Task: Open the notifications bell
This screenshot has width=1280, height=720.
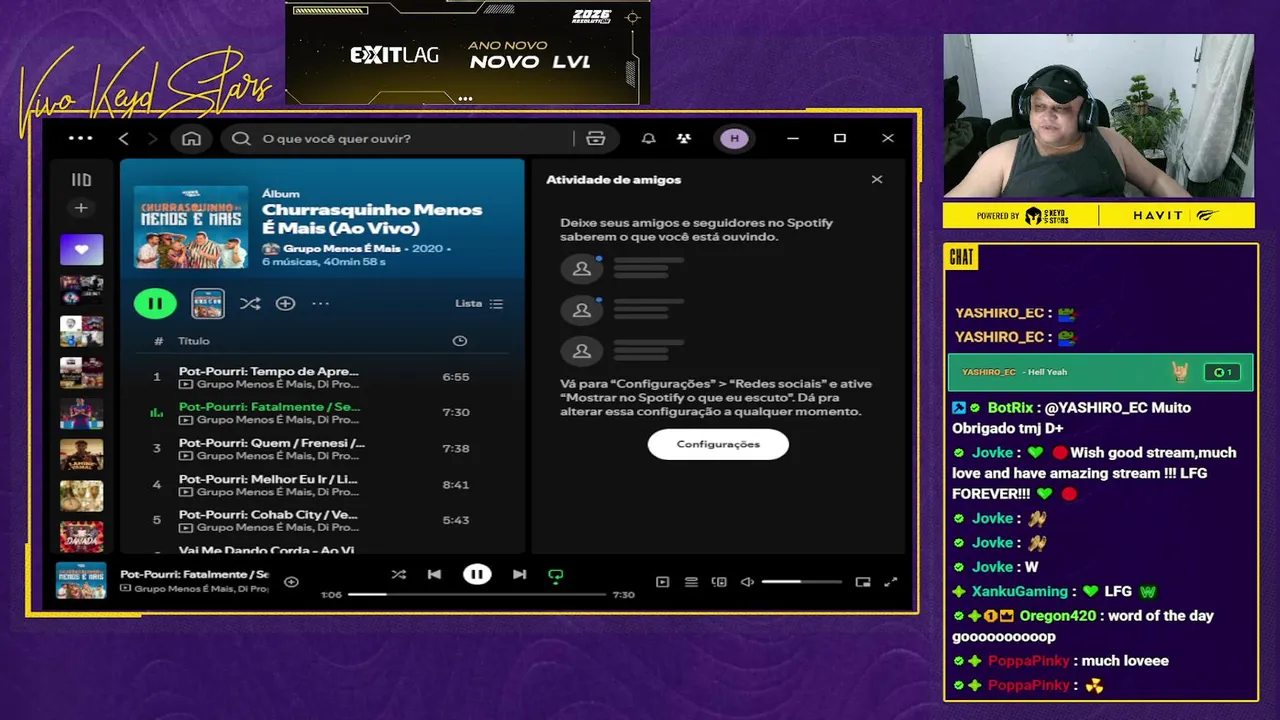Action: pos(649,138)
